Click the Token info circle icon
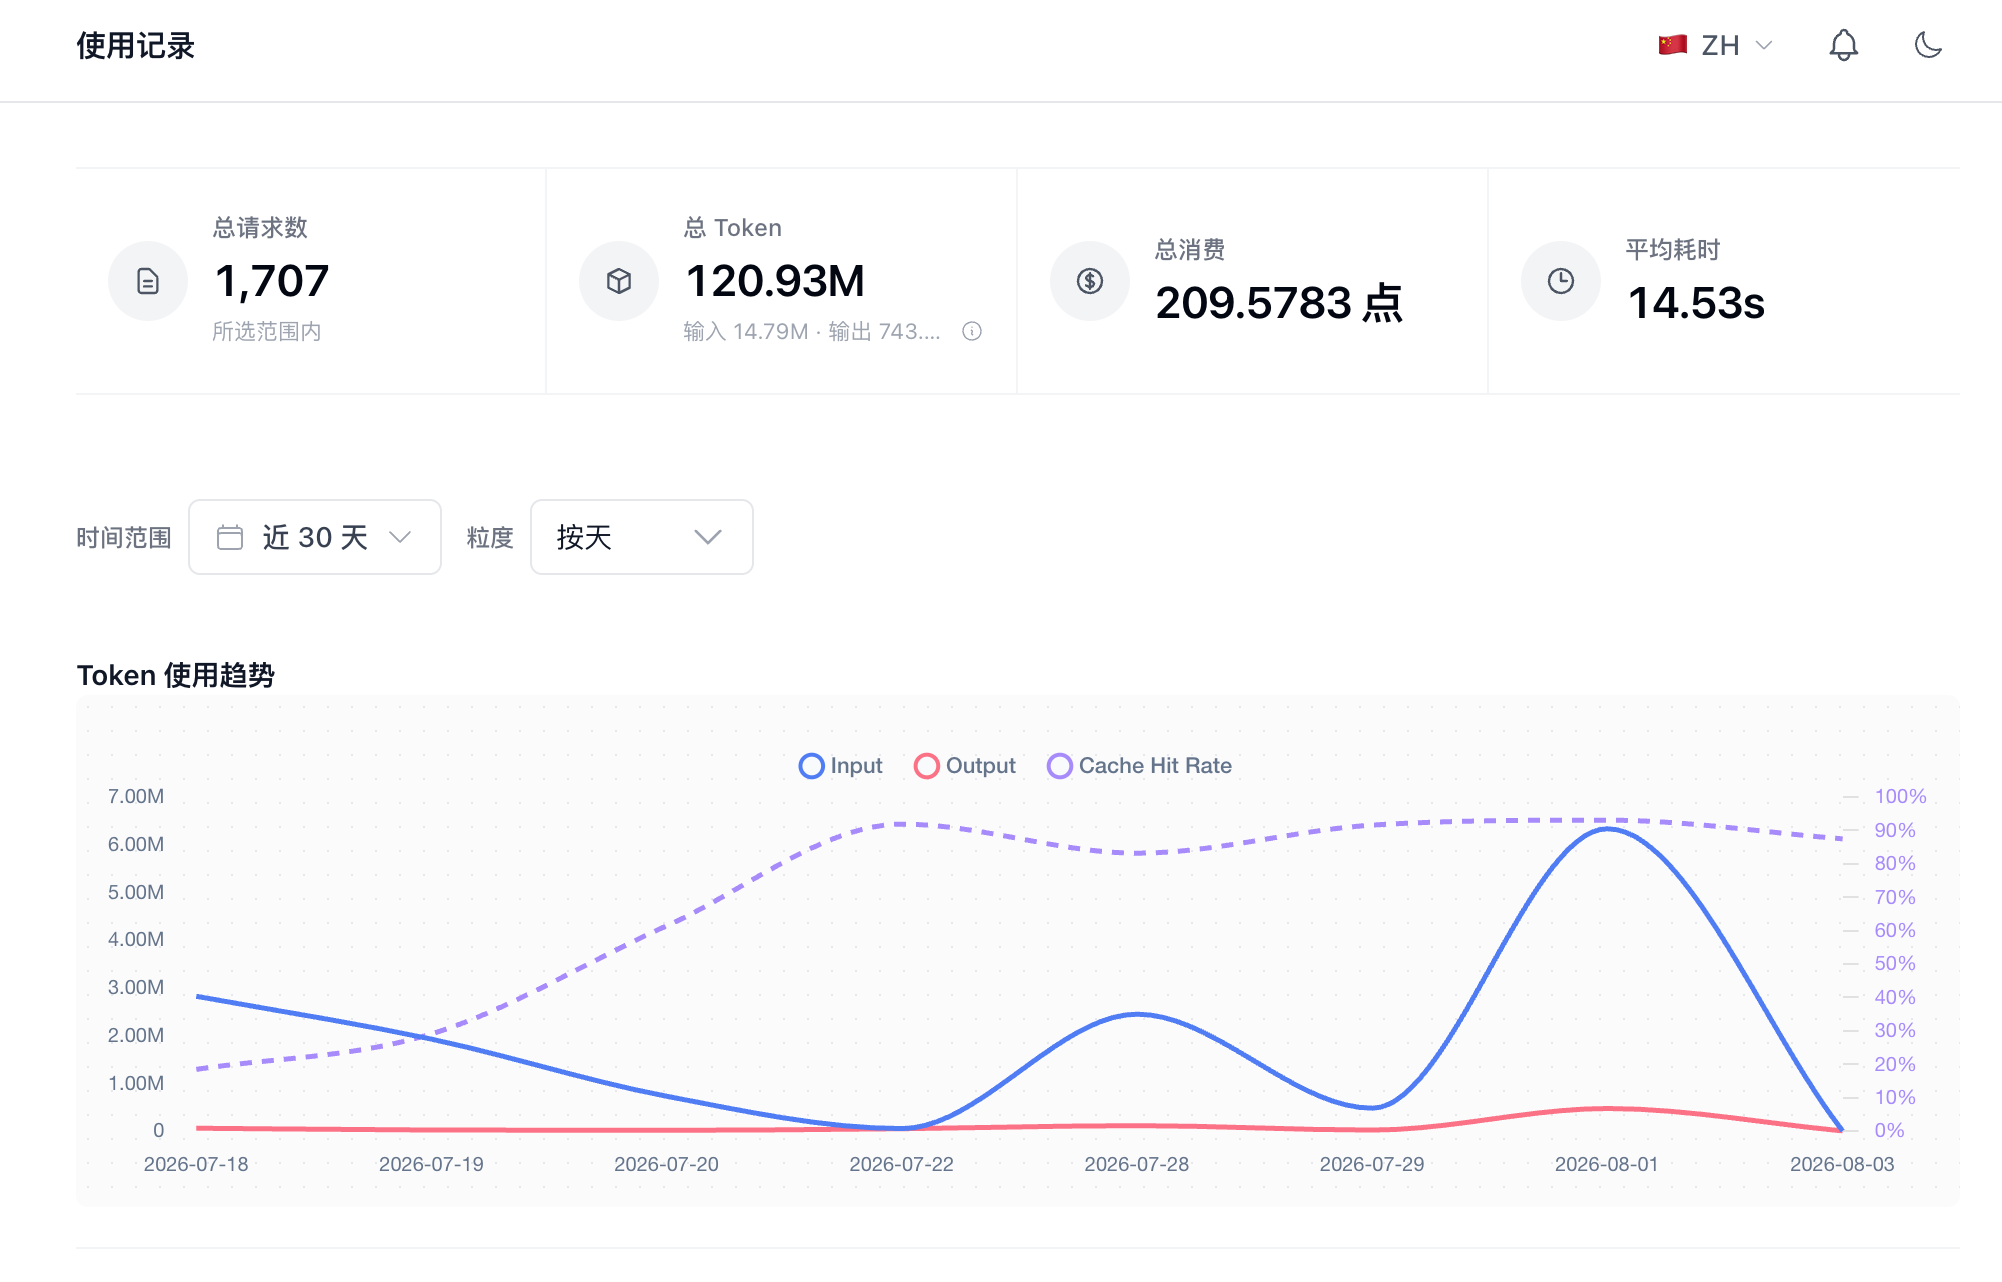This screenshot has width=2002, height=1282. coord(972,331)
